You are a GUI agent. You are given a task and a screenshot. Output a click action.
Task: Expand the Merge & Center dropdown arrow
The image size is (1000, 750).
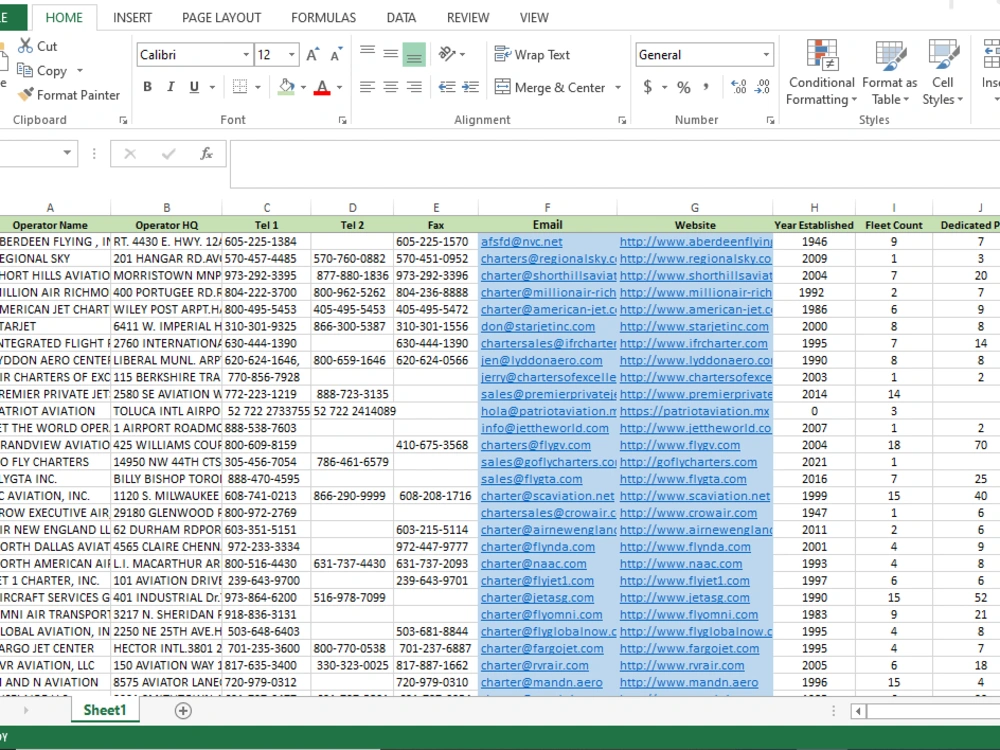click(x=618, y=87)
